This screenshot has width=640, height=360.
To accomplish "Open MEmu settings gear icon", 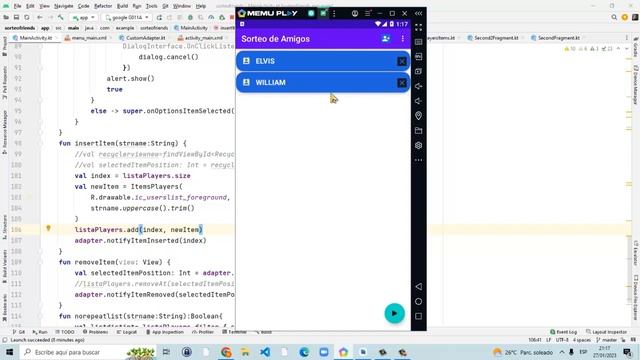I will (x=418, y=145).
